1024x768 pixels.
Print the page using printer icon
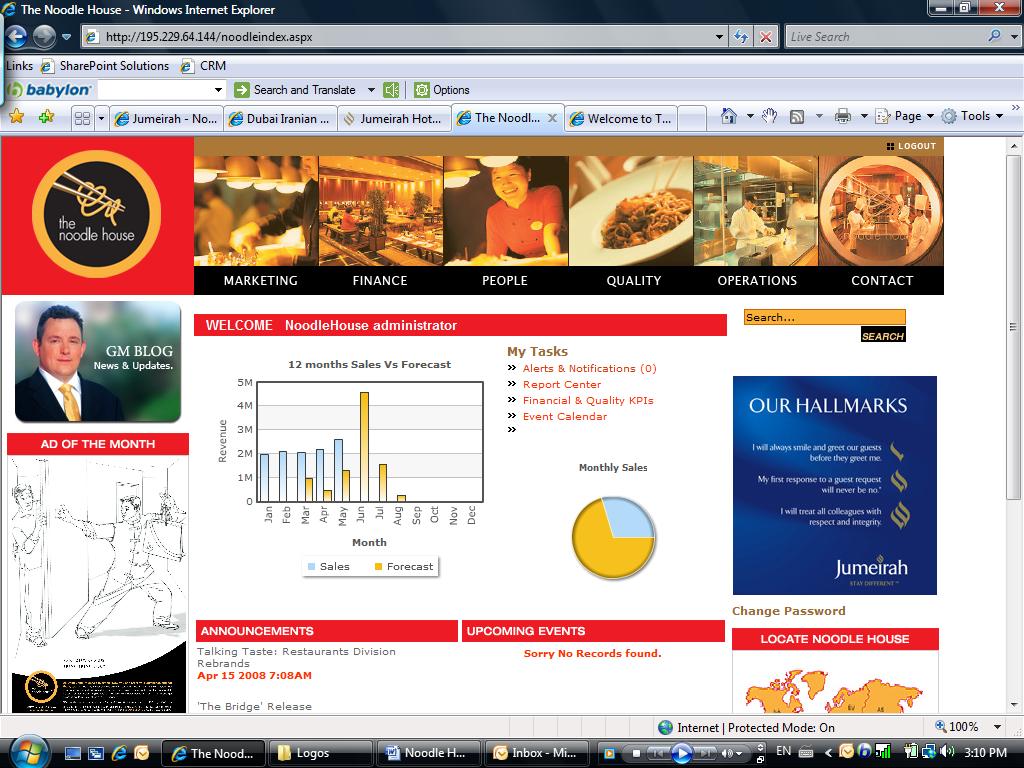843,116
